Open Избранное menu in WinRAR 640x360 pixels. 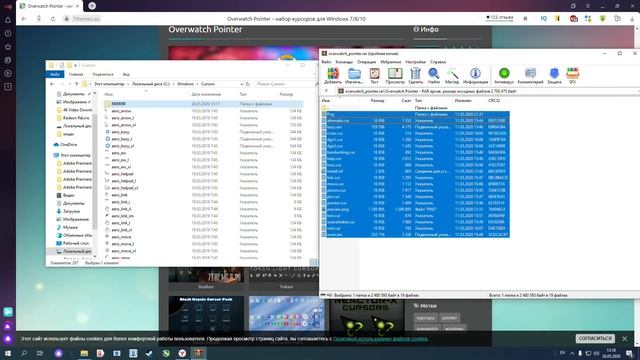391,62
